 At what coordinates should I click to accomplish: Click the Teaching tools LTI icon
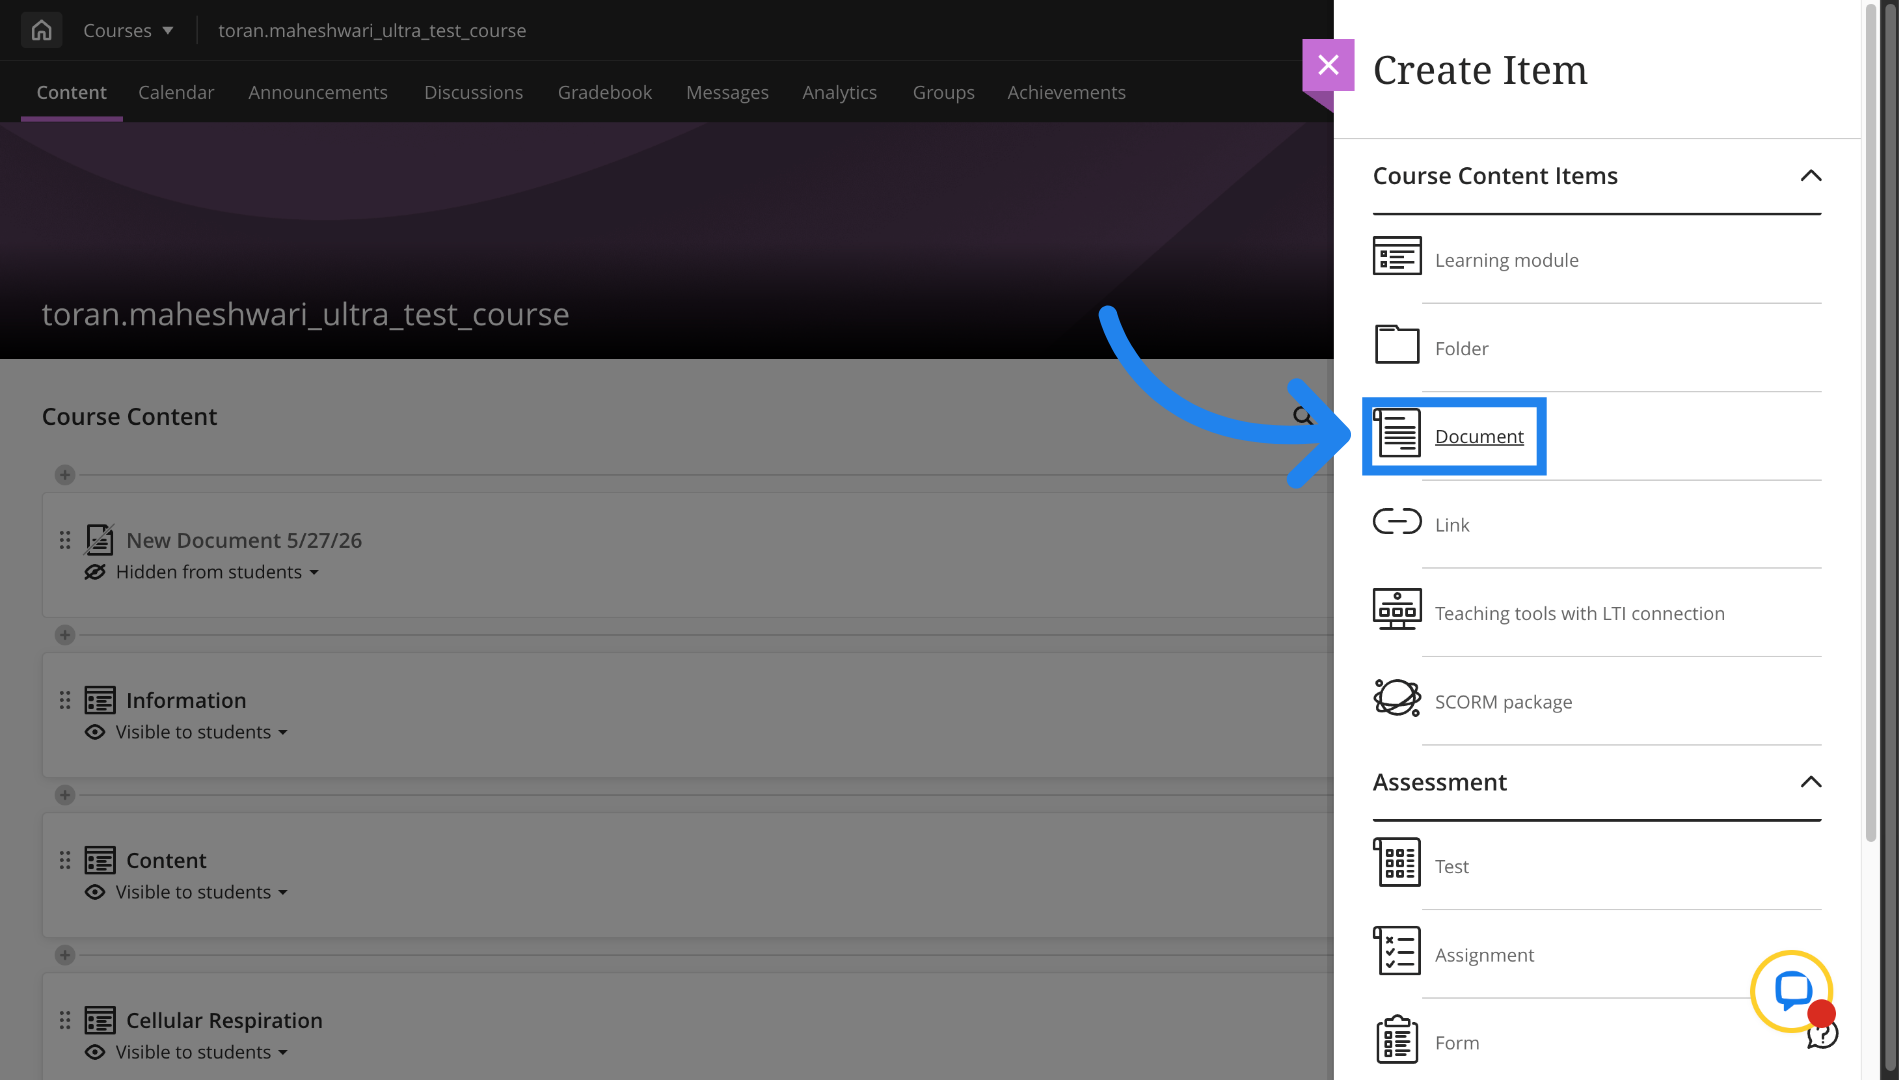(1397, 609)
